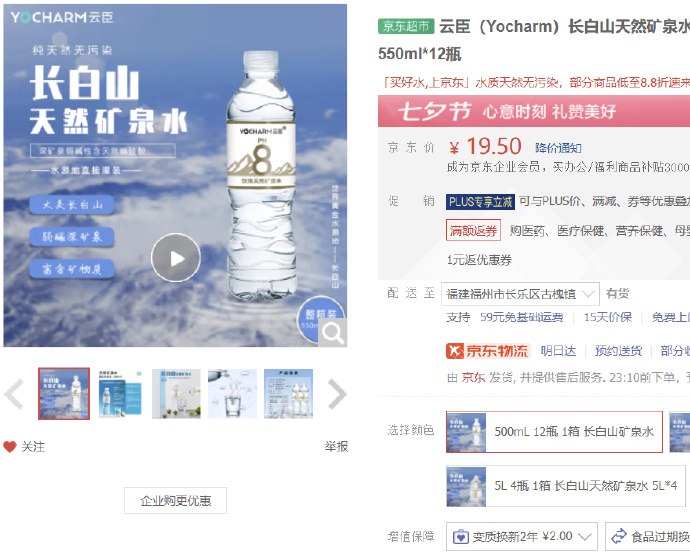Click the 变质换新 warranty shield icon
This screenshot has width=690, height=557.
tap(461, 537)
